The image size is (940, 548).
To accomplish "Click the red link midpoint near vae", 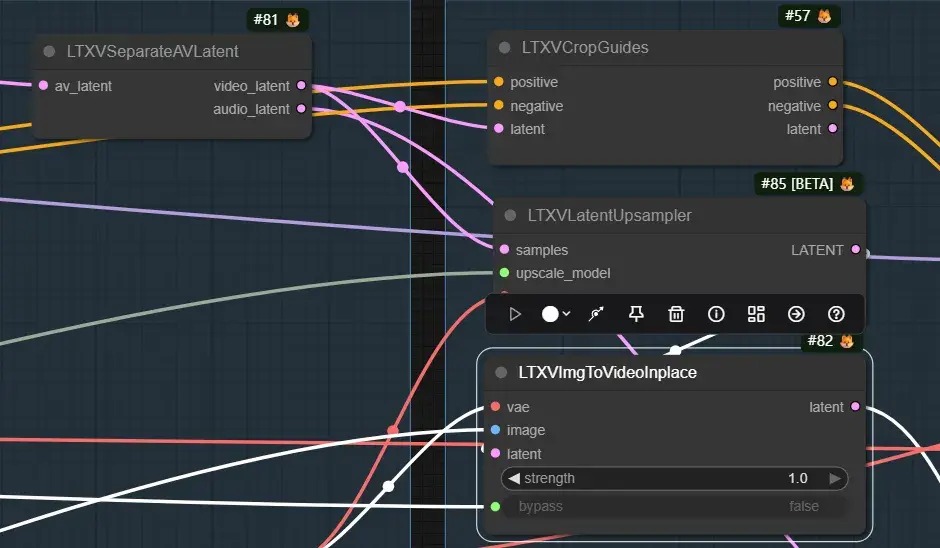I will pyautogui.click(x=393, y=430).
